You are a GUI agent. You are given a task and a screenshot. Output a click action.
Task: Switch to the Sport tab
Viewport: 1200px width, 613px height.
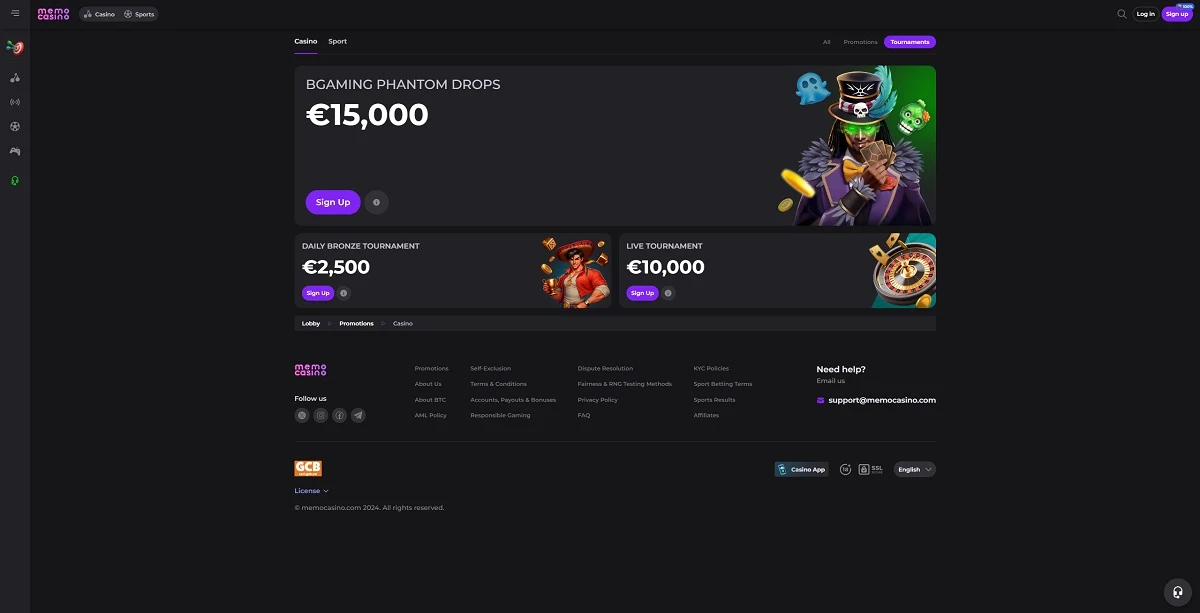coord(338,41)
